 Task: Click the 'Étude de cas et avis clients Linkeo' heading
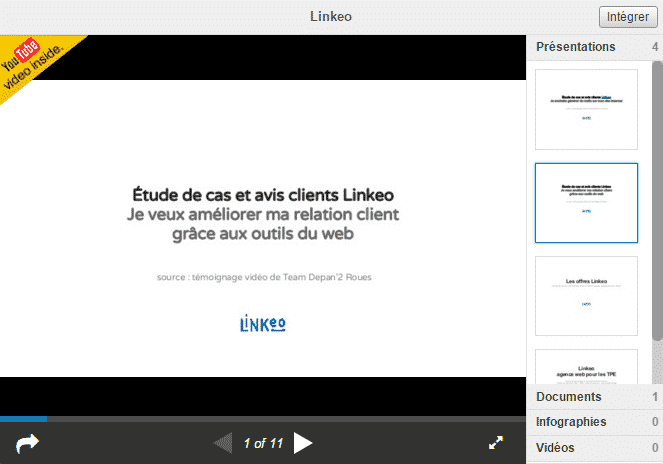(x=263, y=195)
